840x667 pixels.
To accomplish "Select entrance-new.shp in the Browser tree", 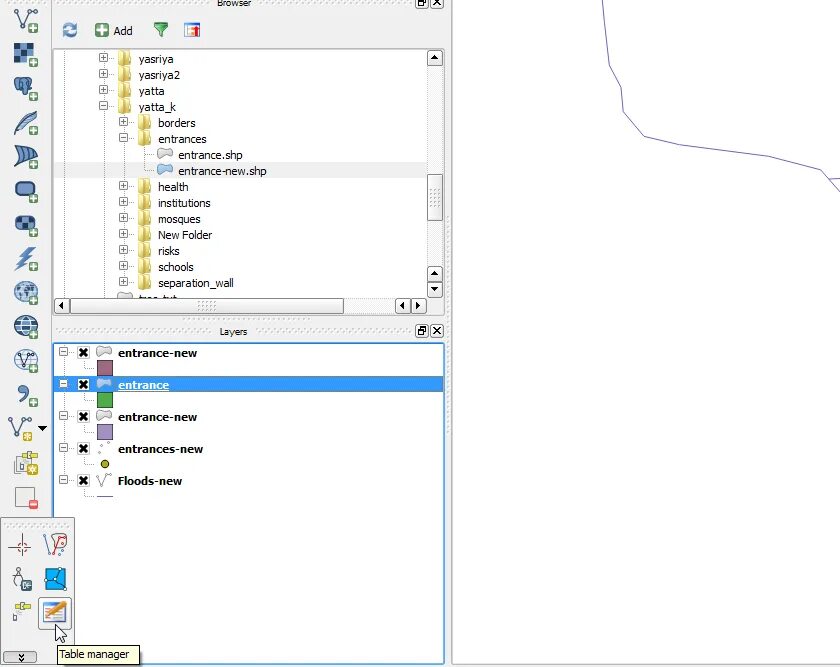I will [x=222, y=171].
